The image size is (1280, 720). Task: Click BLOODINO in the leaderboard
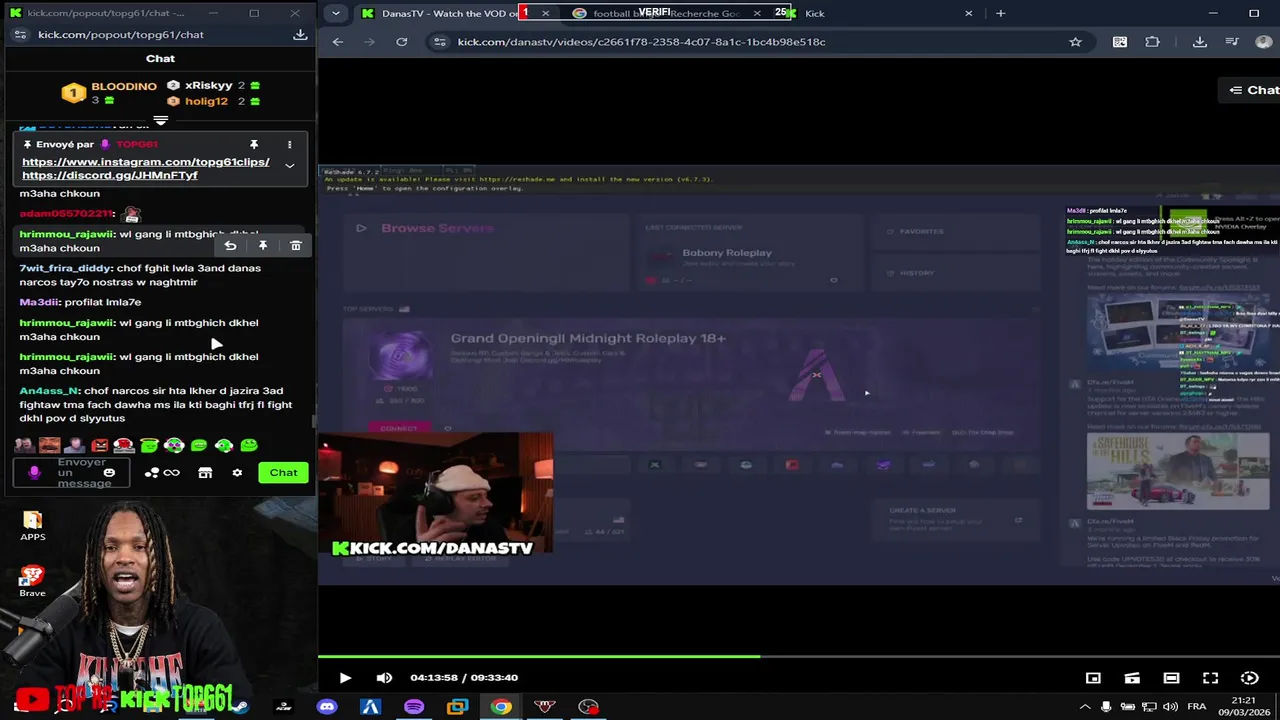click(x=124, y=86)
